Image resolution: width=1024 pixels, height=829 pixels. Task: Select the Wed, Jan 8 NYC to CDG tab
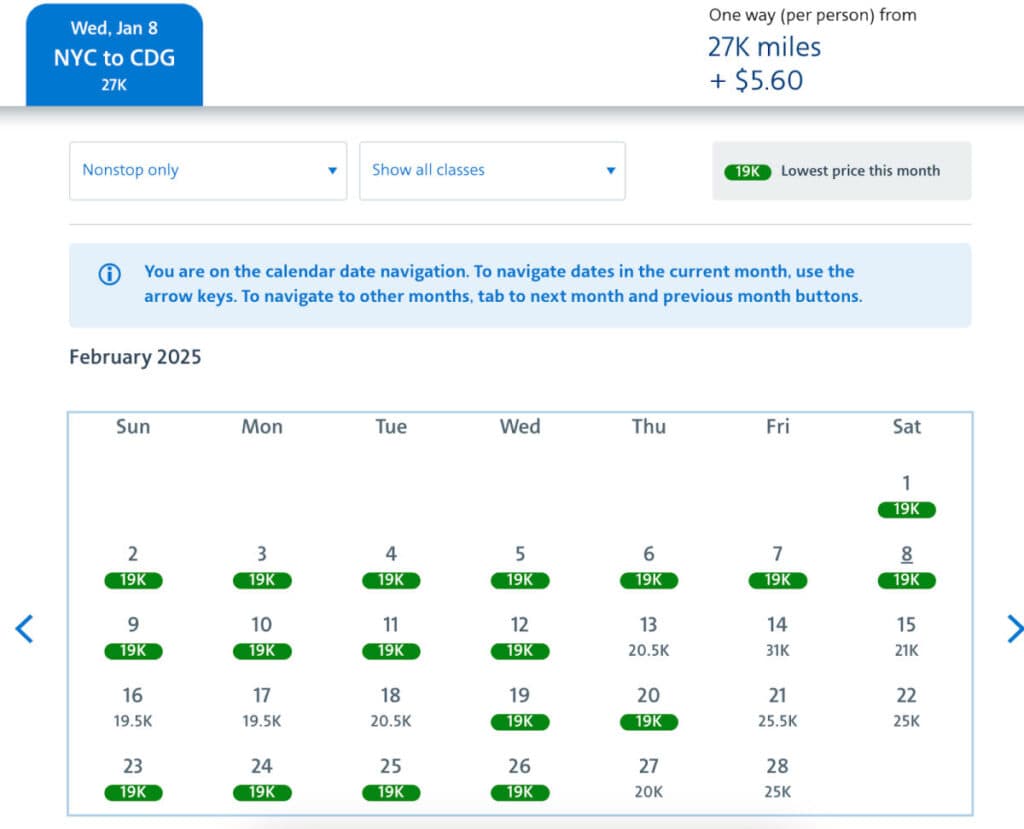pyautogui.click(x=114, y=55)
